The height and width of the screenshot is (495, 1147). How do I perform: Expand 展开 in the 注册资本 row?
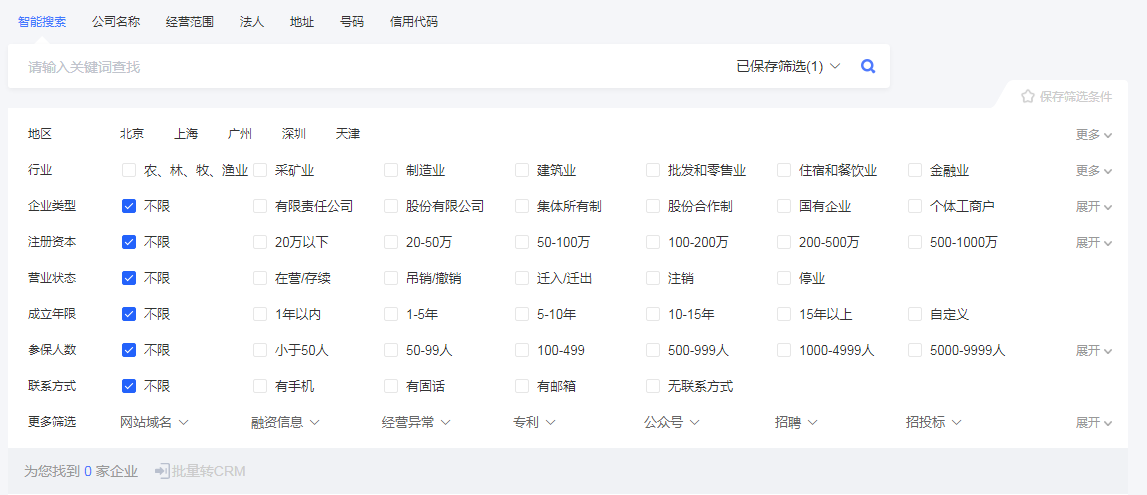tap(1094, 242)
